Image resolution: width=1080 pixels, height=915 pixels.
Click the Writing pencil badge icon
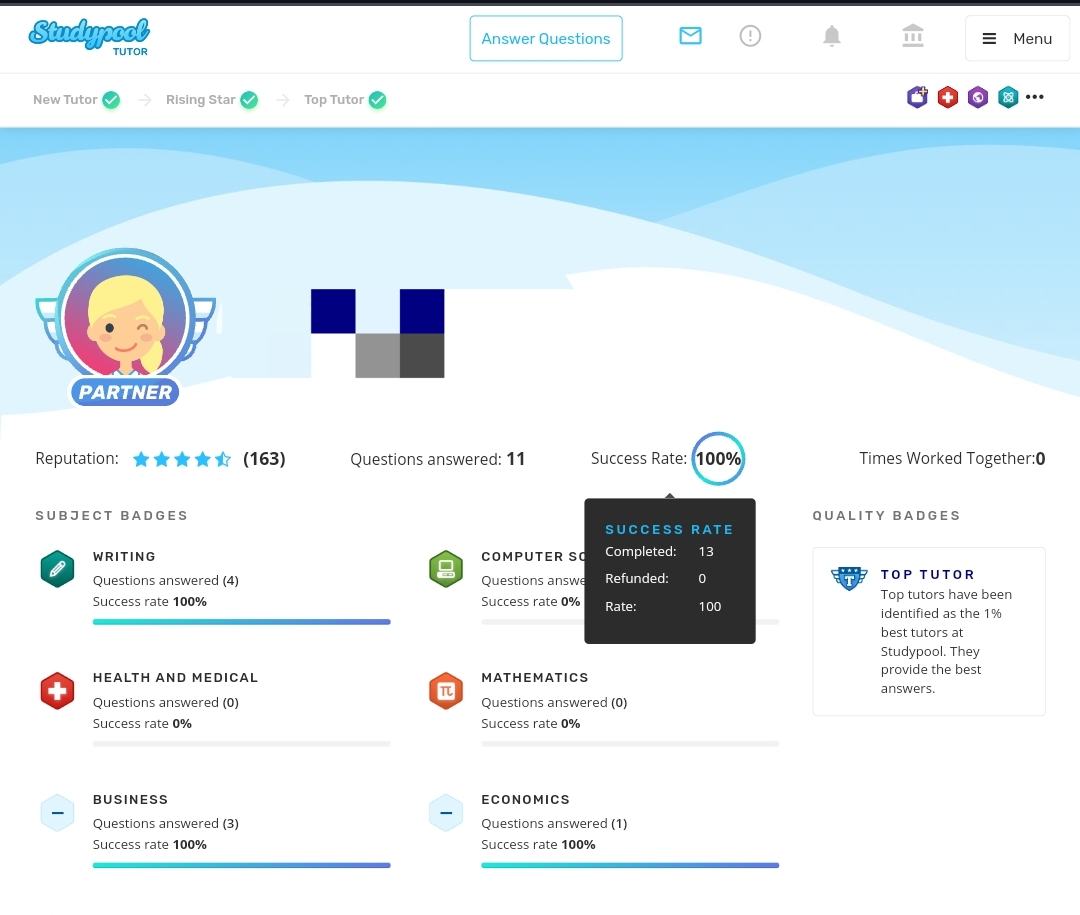click(x=57, y=569)
